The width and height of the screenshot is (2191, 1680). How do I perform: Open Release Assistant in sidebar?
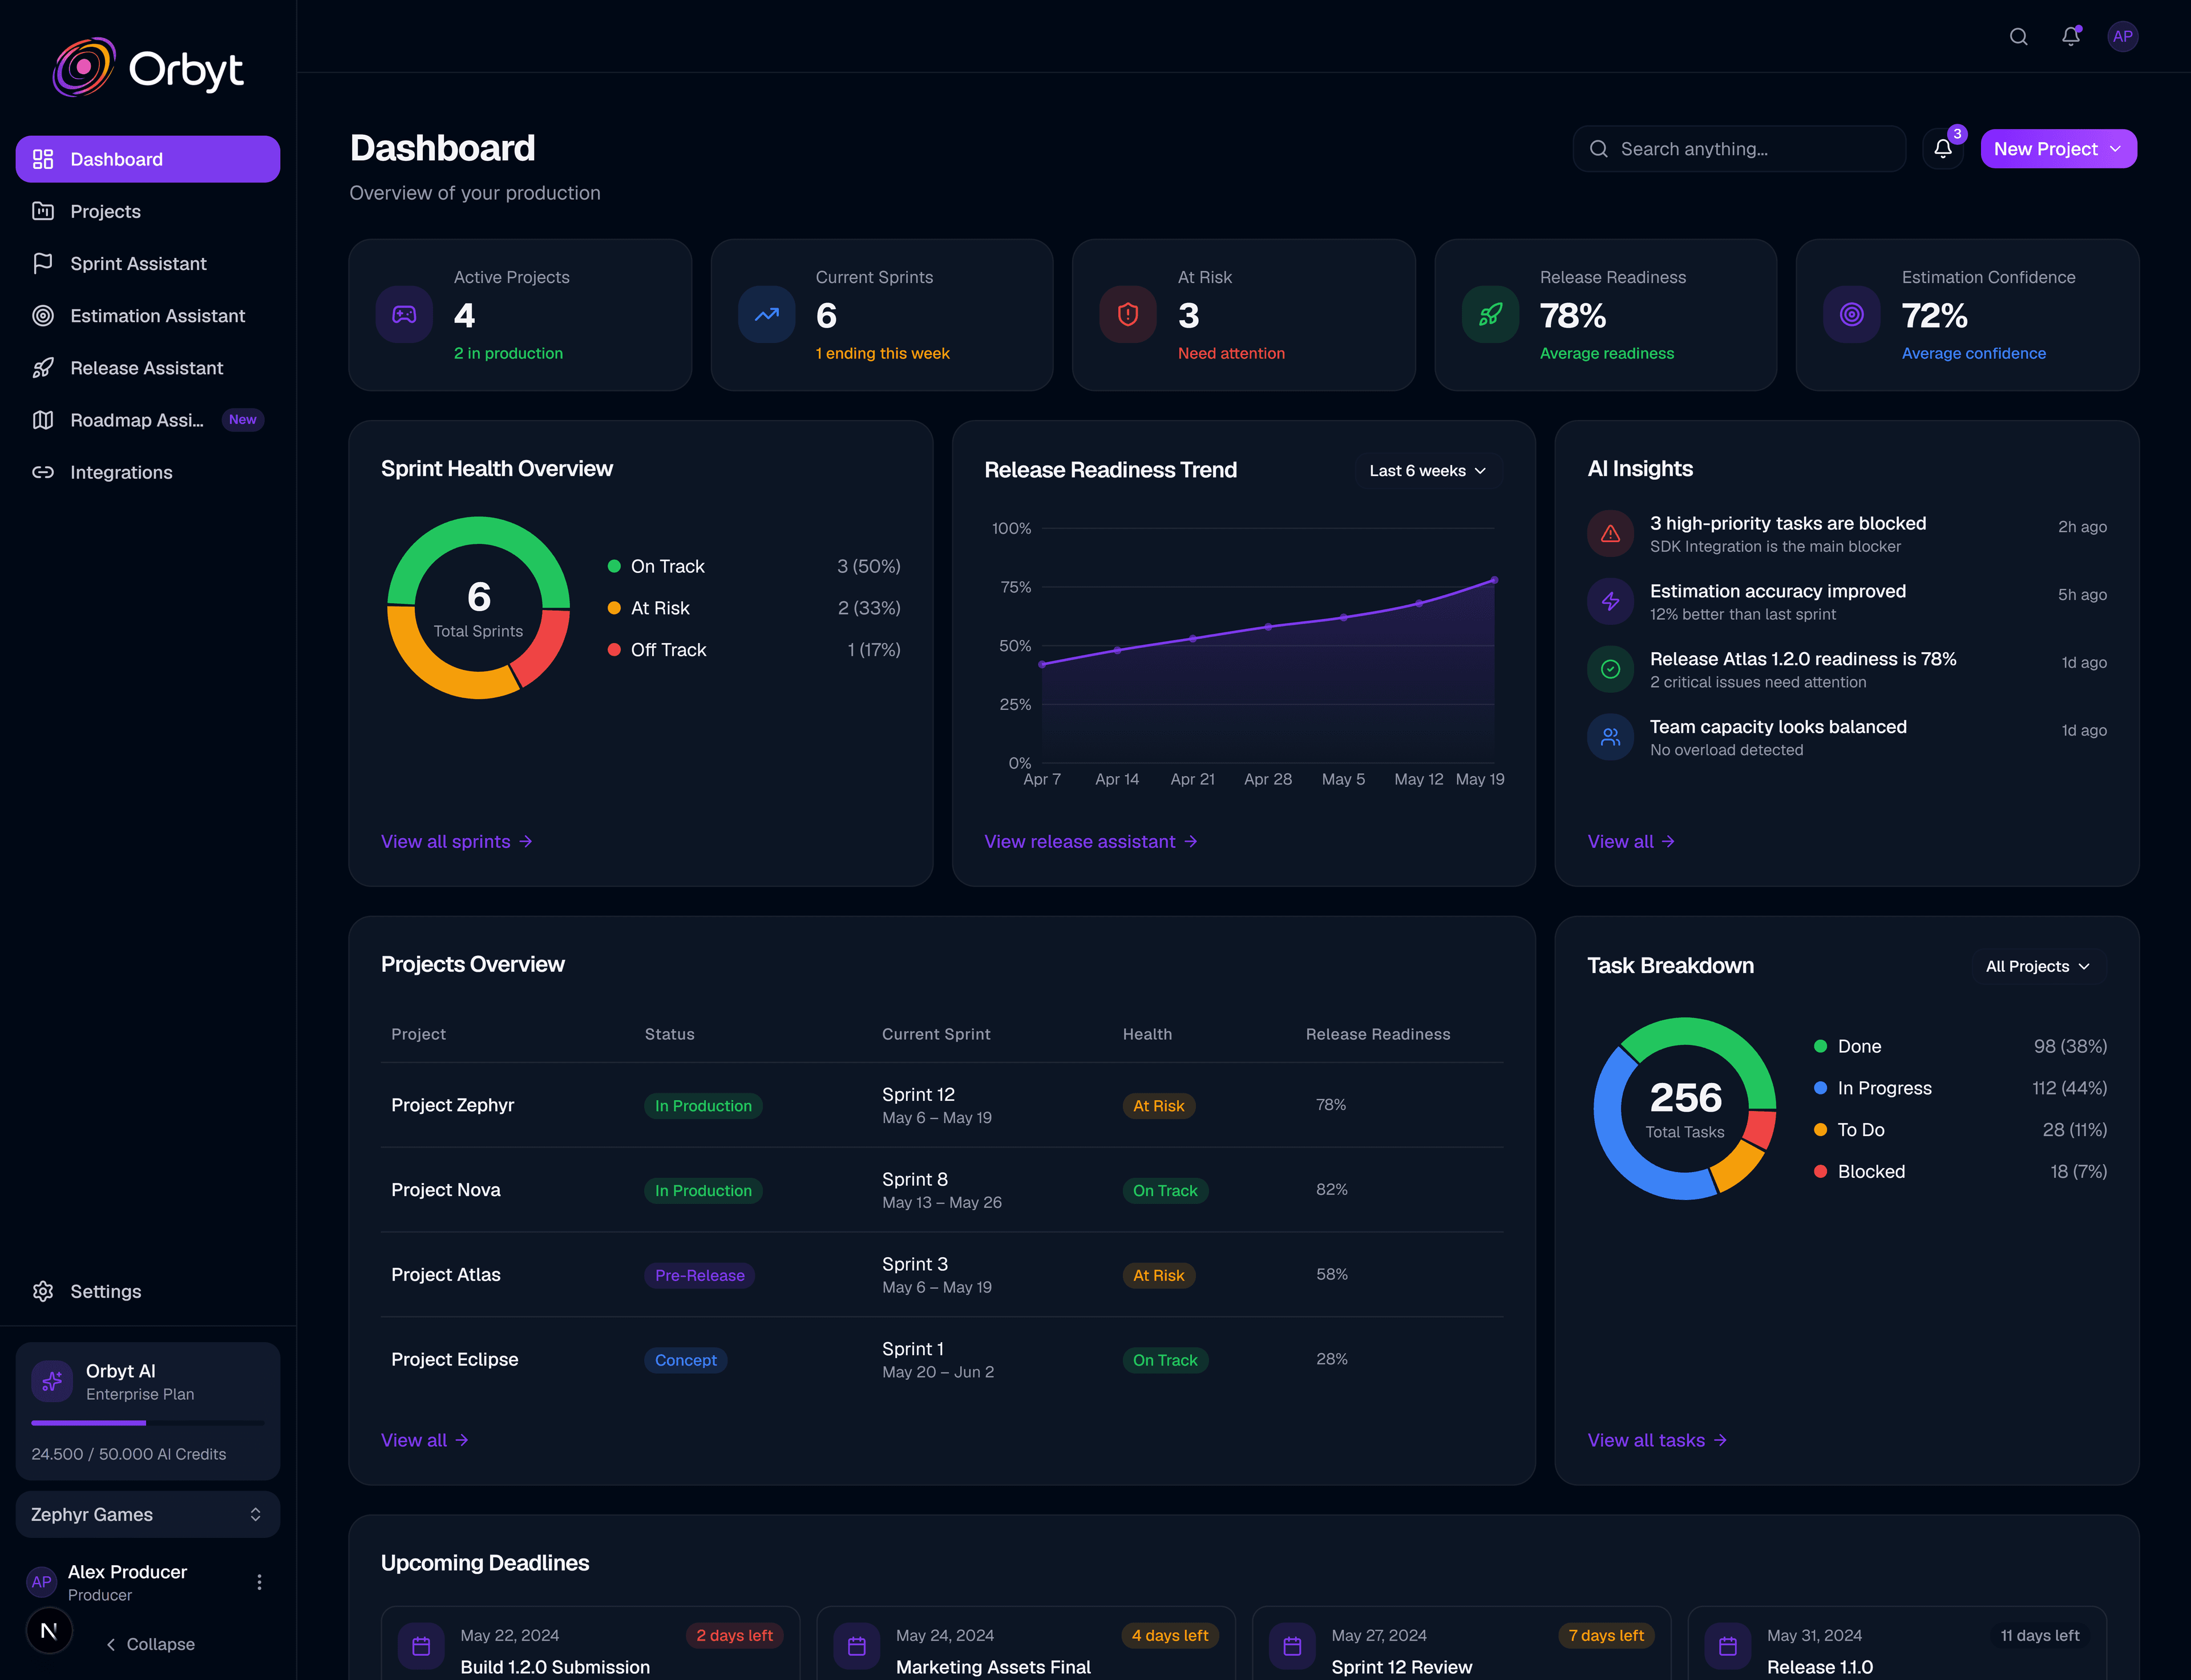pyautogui.click(x=148, y=368)
